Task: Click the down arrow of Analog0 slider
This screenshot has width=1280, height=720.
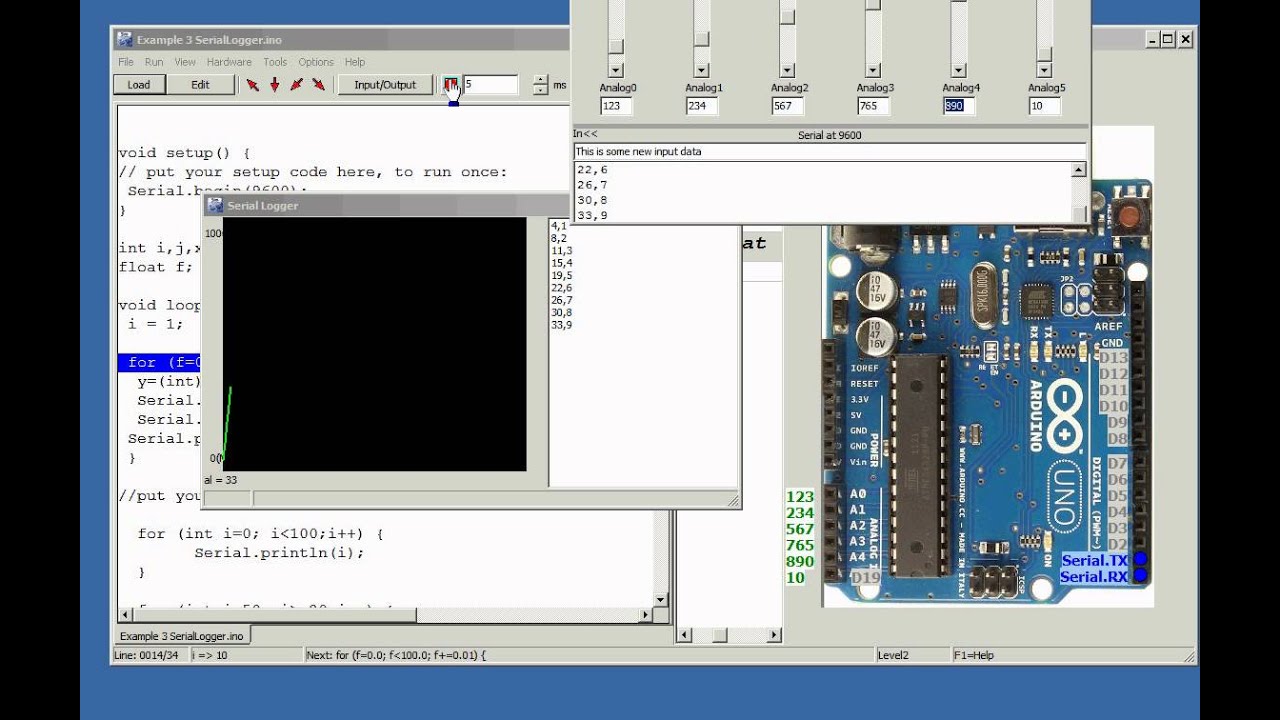Action: (x=616, y=71)
